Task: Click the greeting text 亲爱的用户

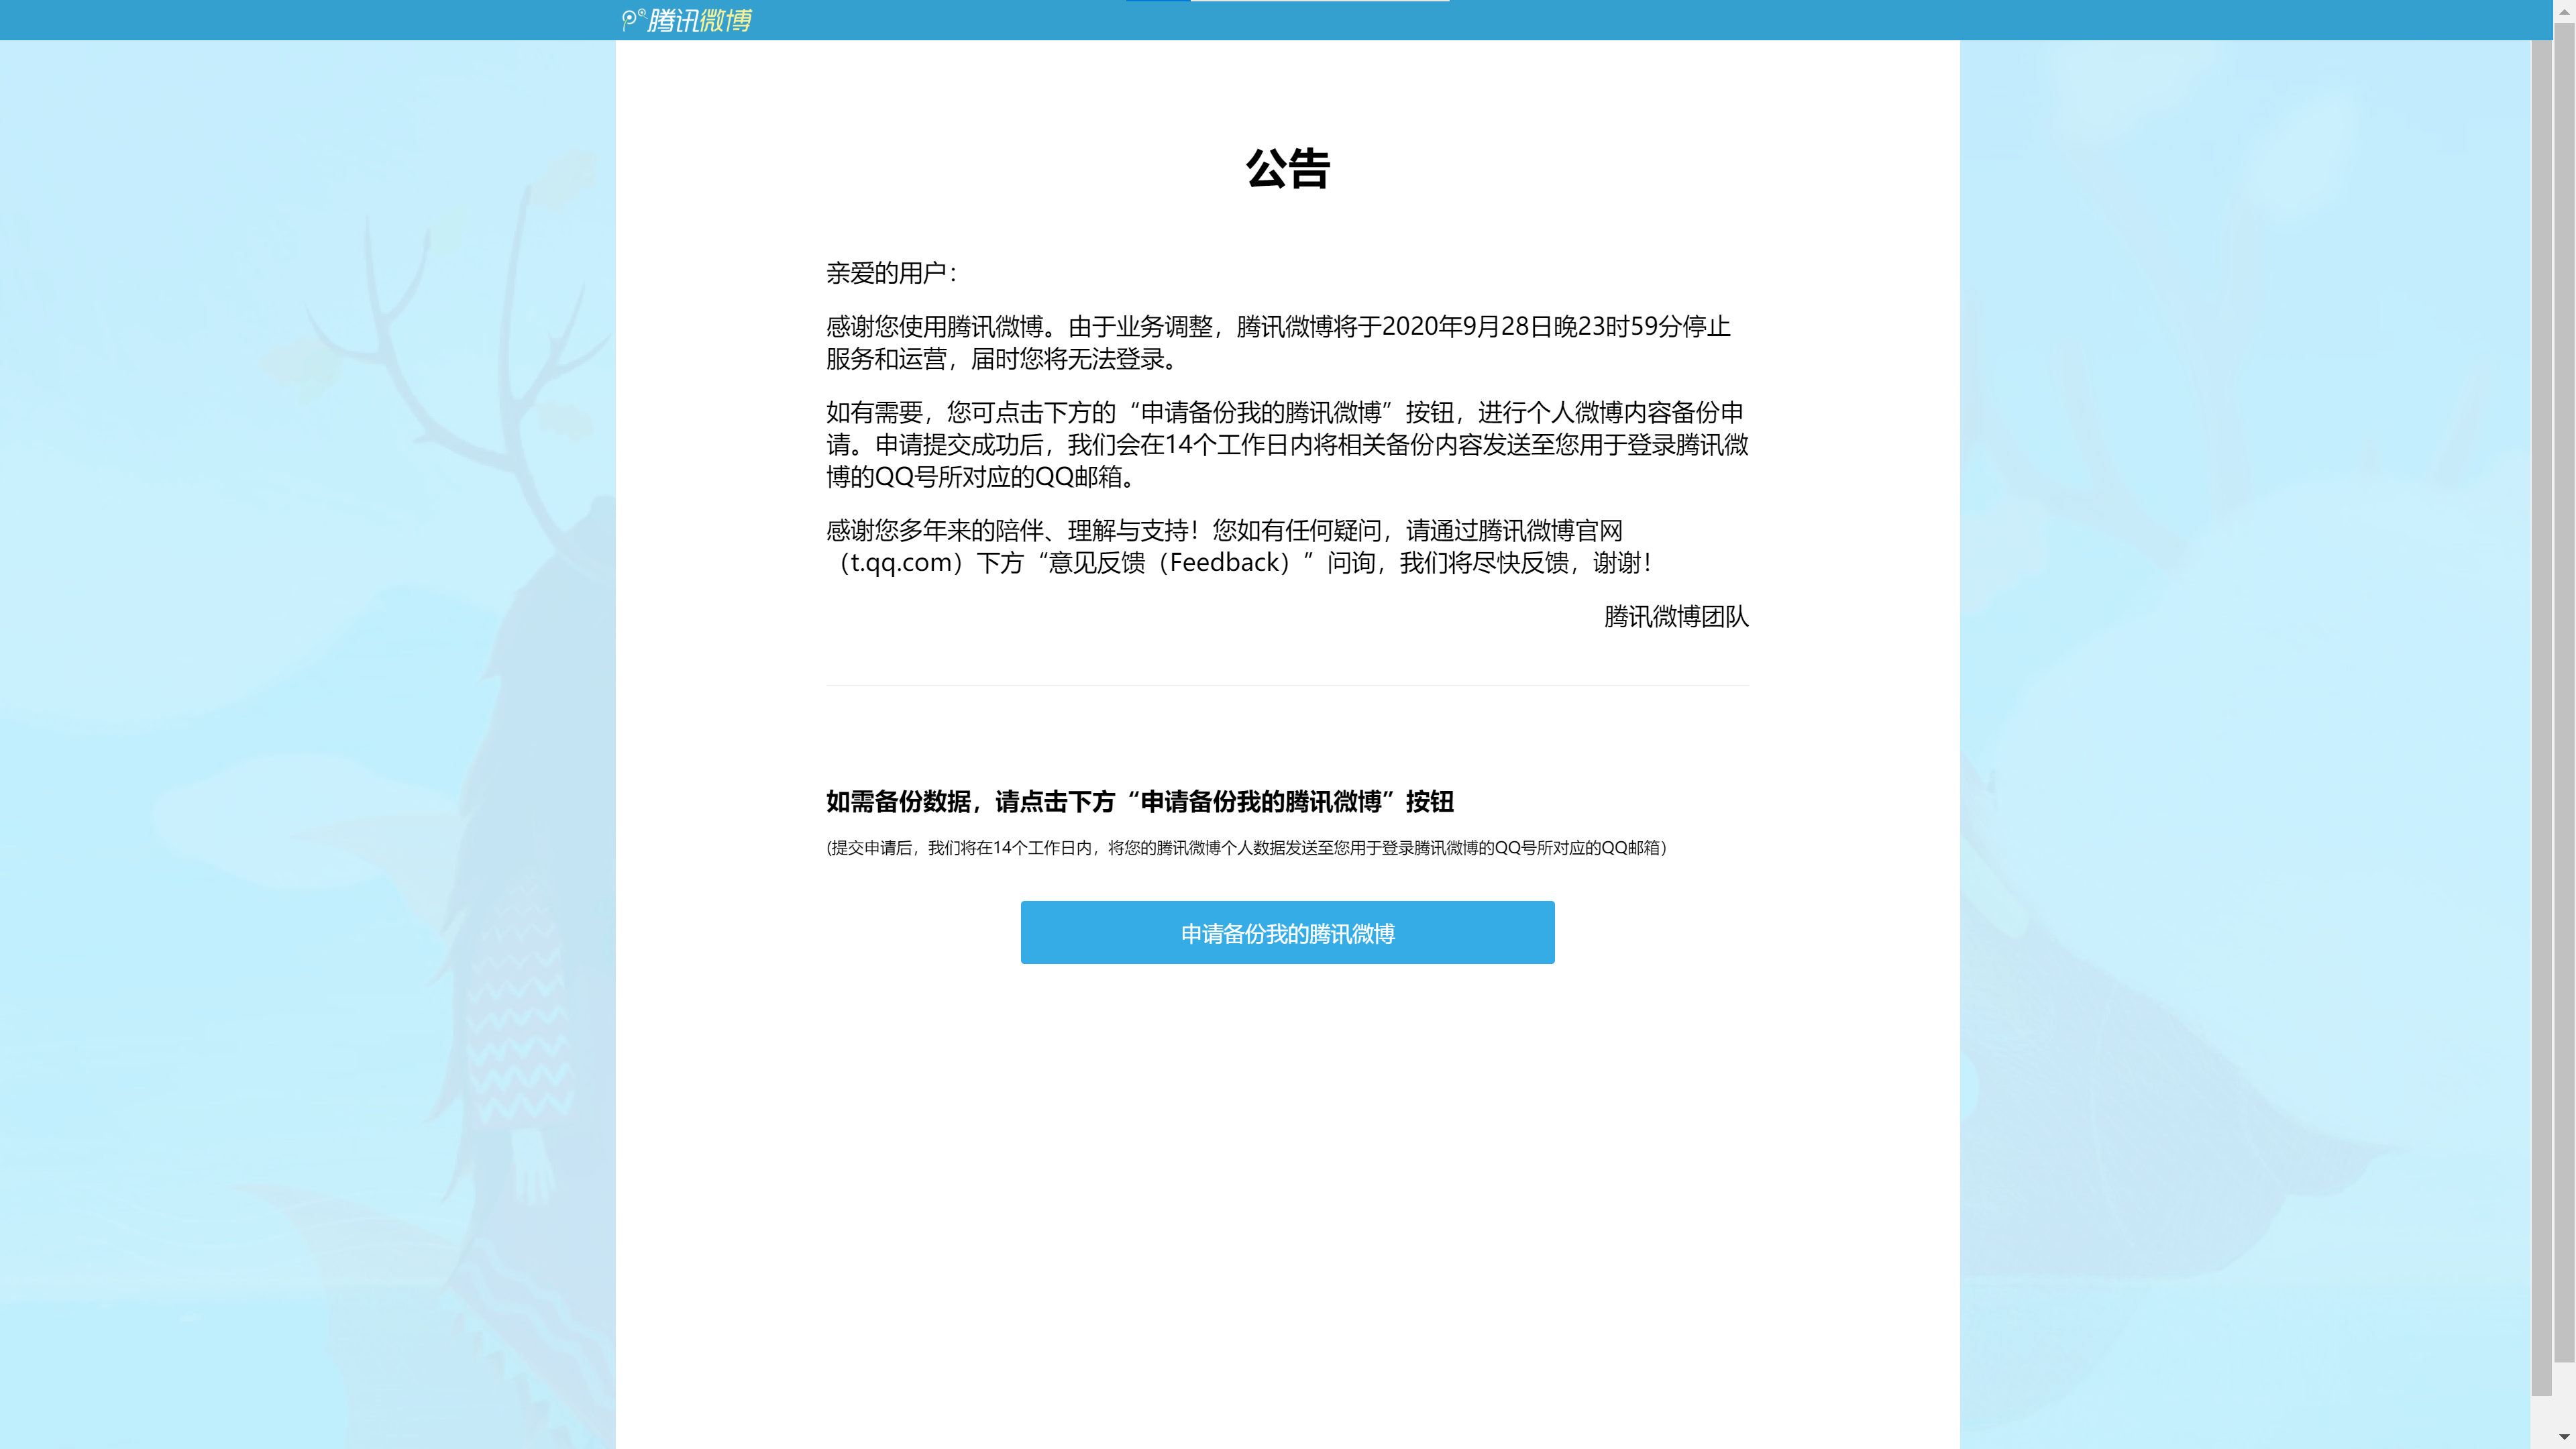Action: coord(891,272)
